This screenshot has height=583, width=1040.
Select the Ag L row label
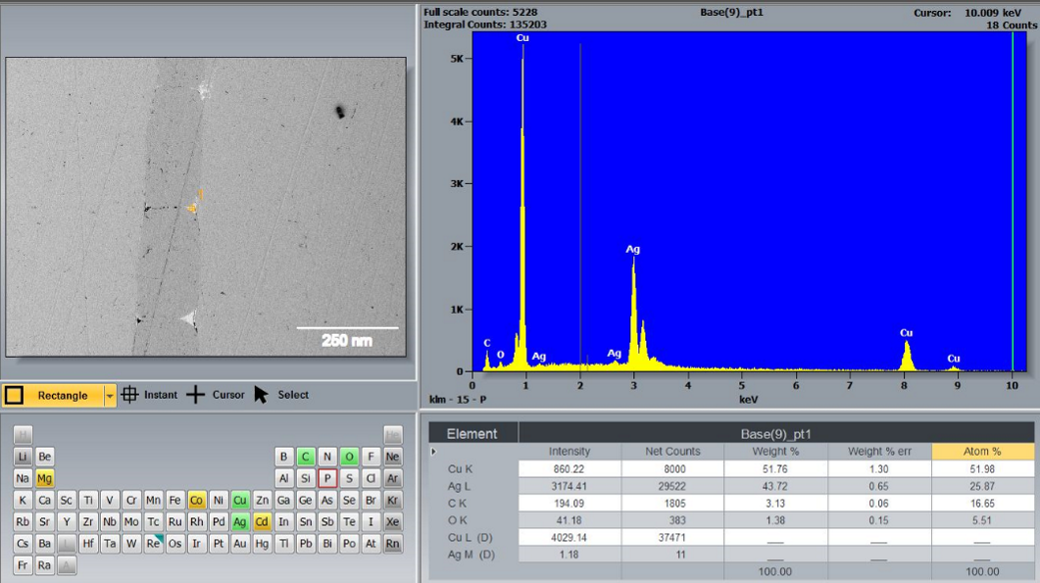459,486
